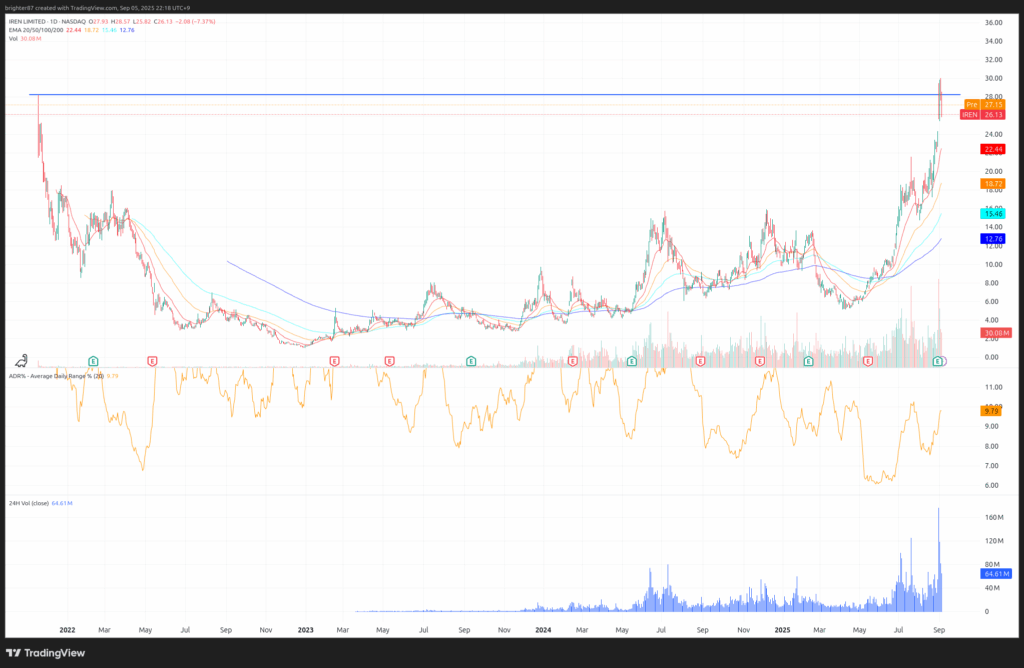Click the -2.08 (-7.37%) change value in legend
Screen dimensions: 1024x668
pos(195,22)
